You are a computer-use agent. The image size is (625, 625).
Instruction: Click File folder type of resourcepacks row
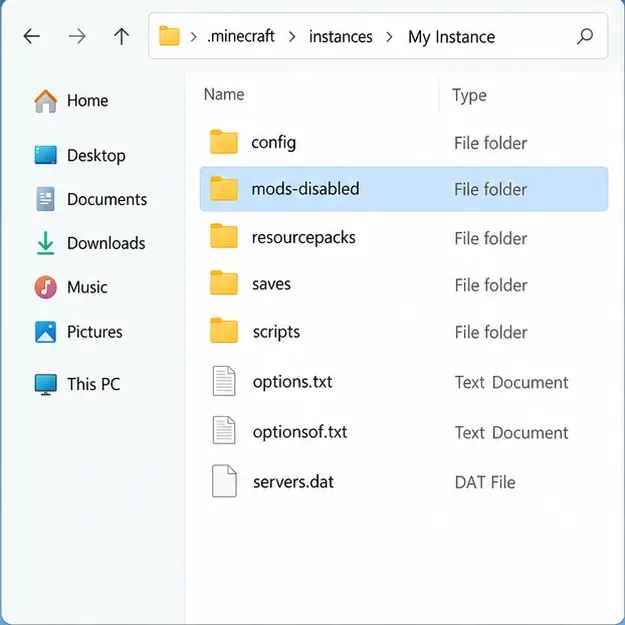pos(491,239)
